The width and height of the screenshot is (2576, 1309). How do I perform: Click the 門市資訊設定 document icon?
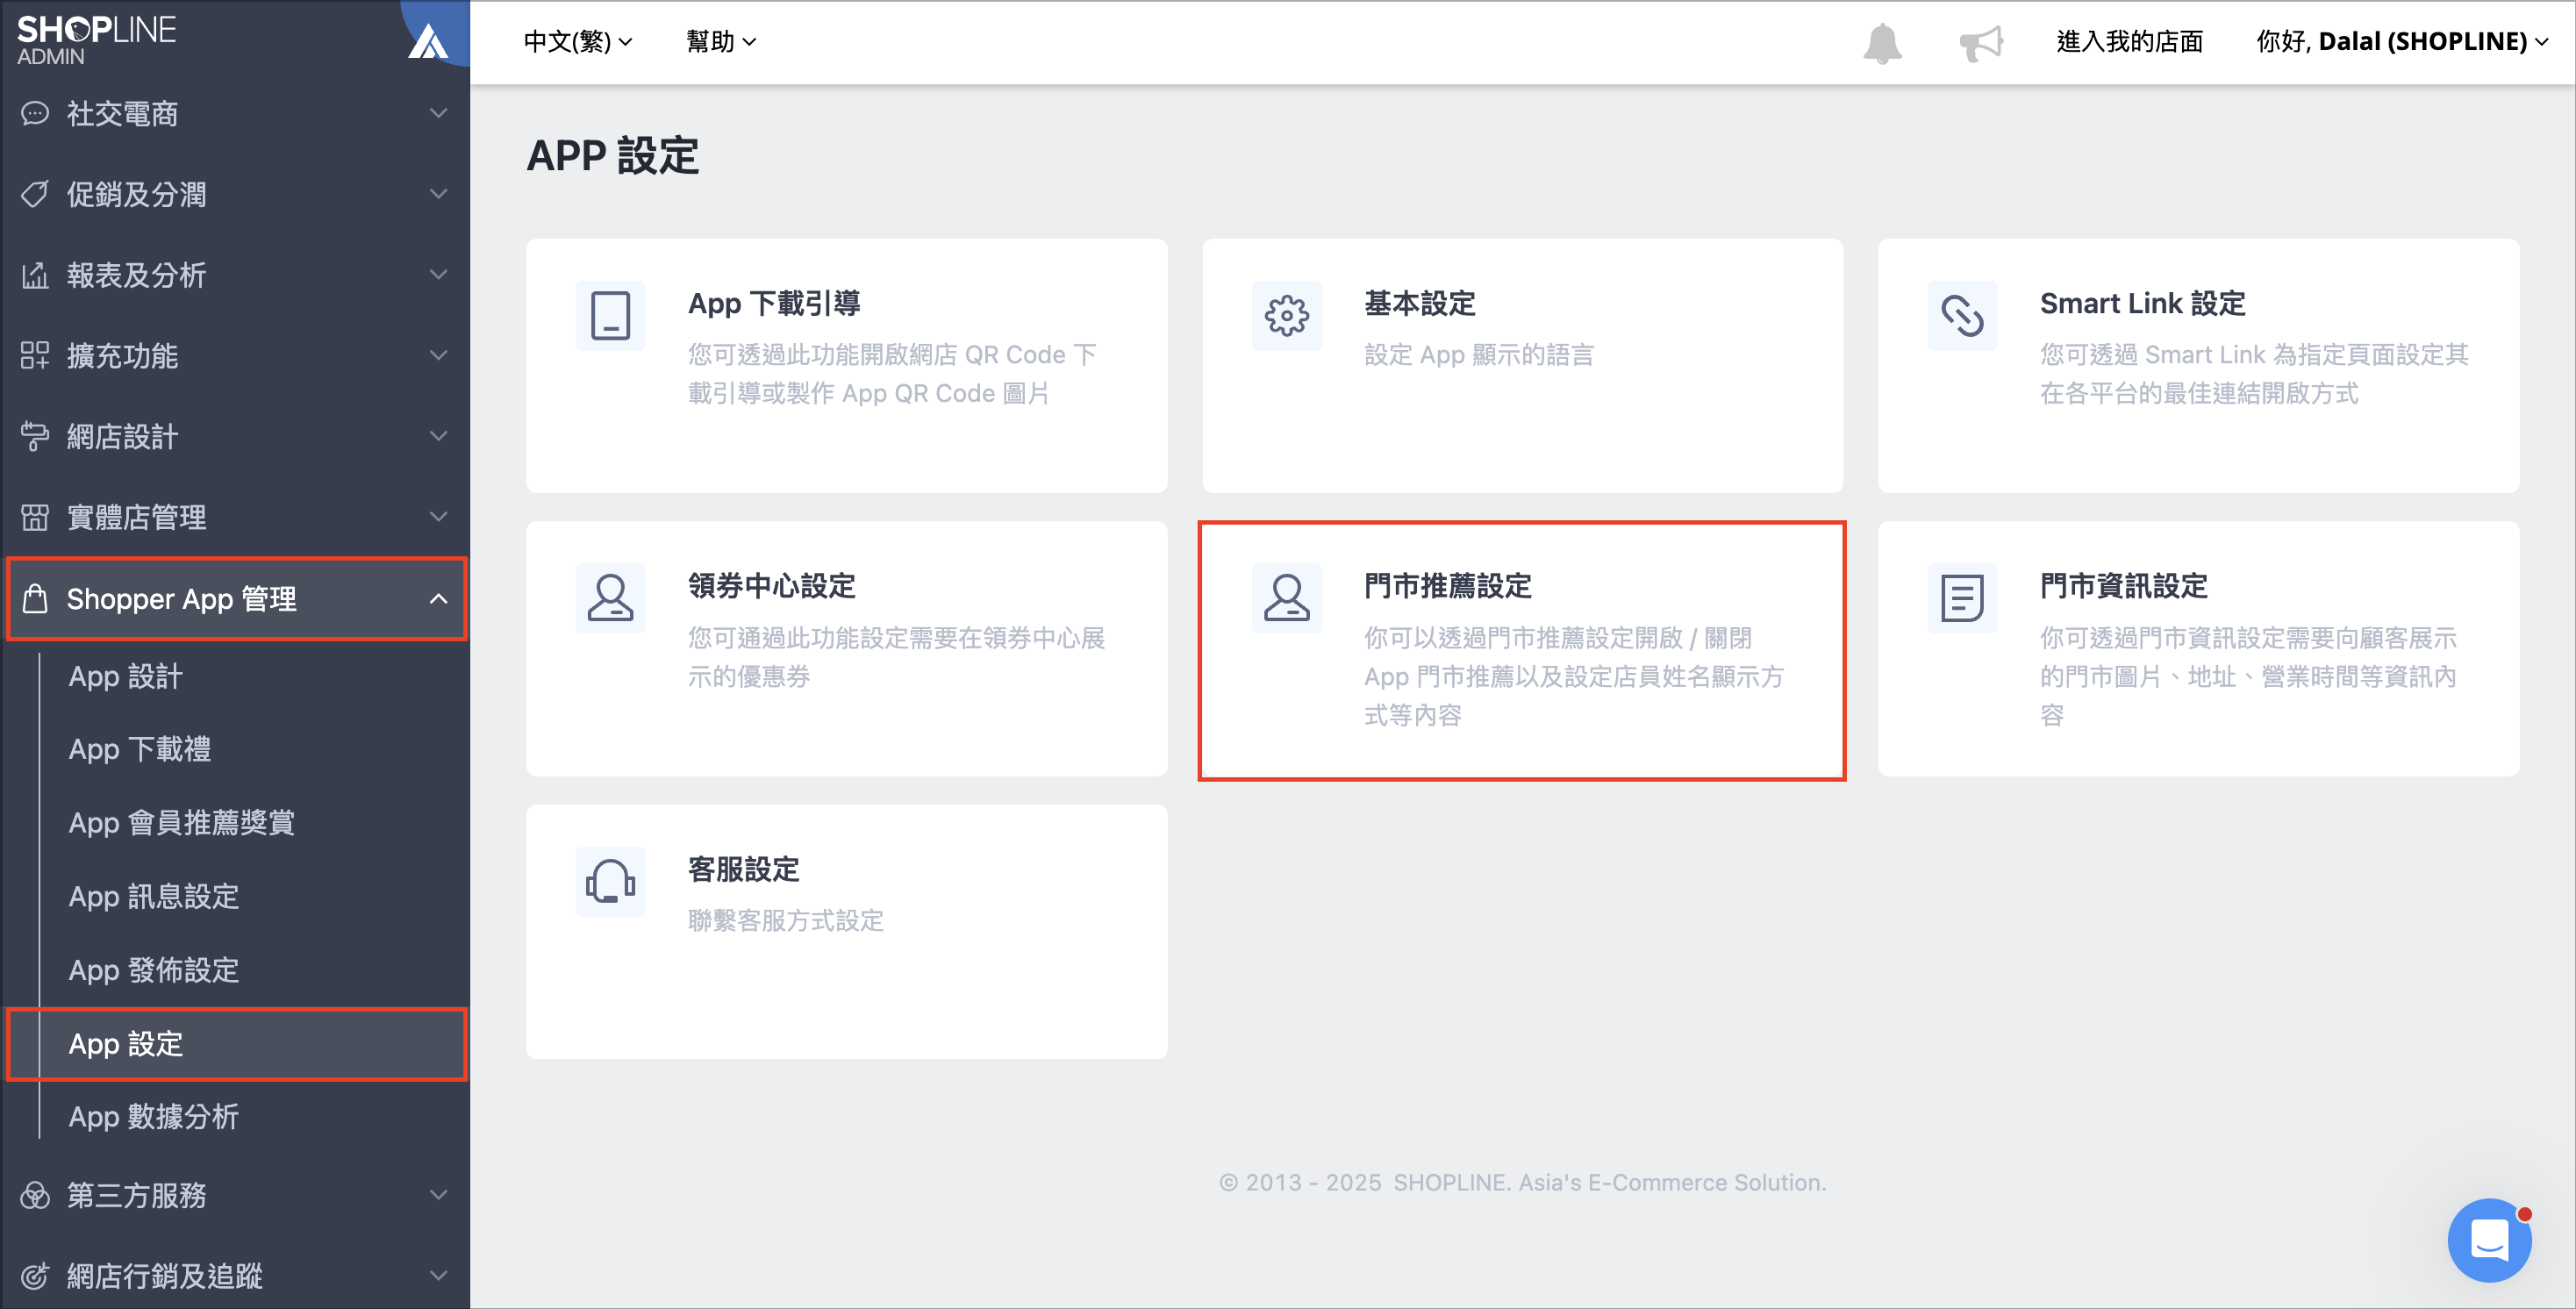pos(1962,598)
